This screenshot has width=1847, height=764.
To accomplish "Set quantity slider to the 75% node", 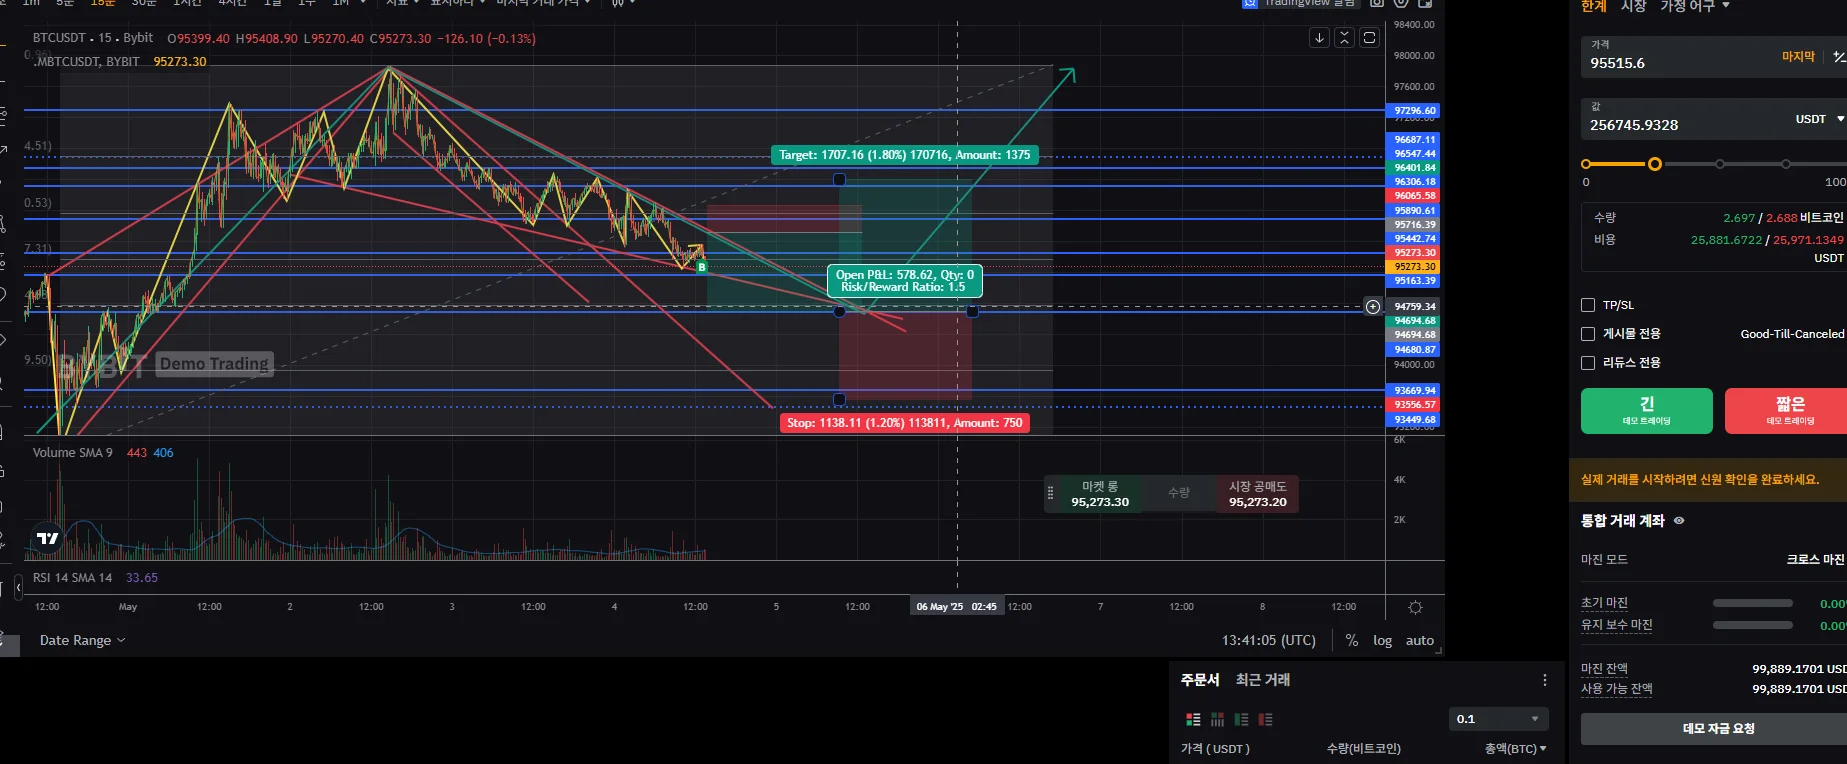I will coord(1786,164).
